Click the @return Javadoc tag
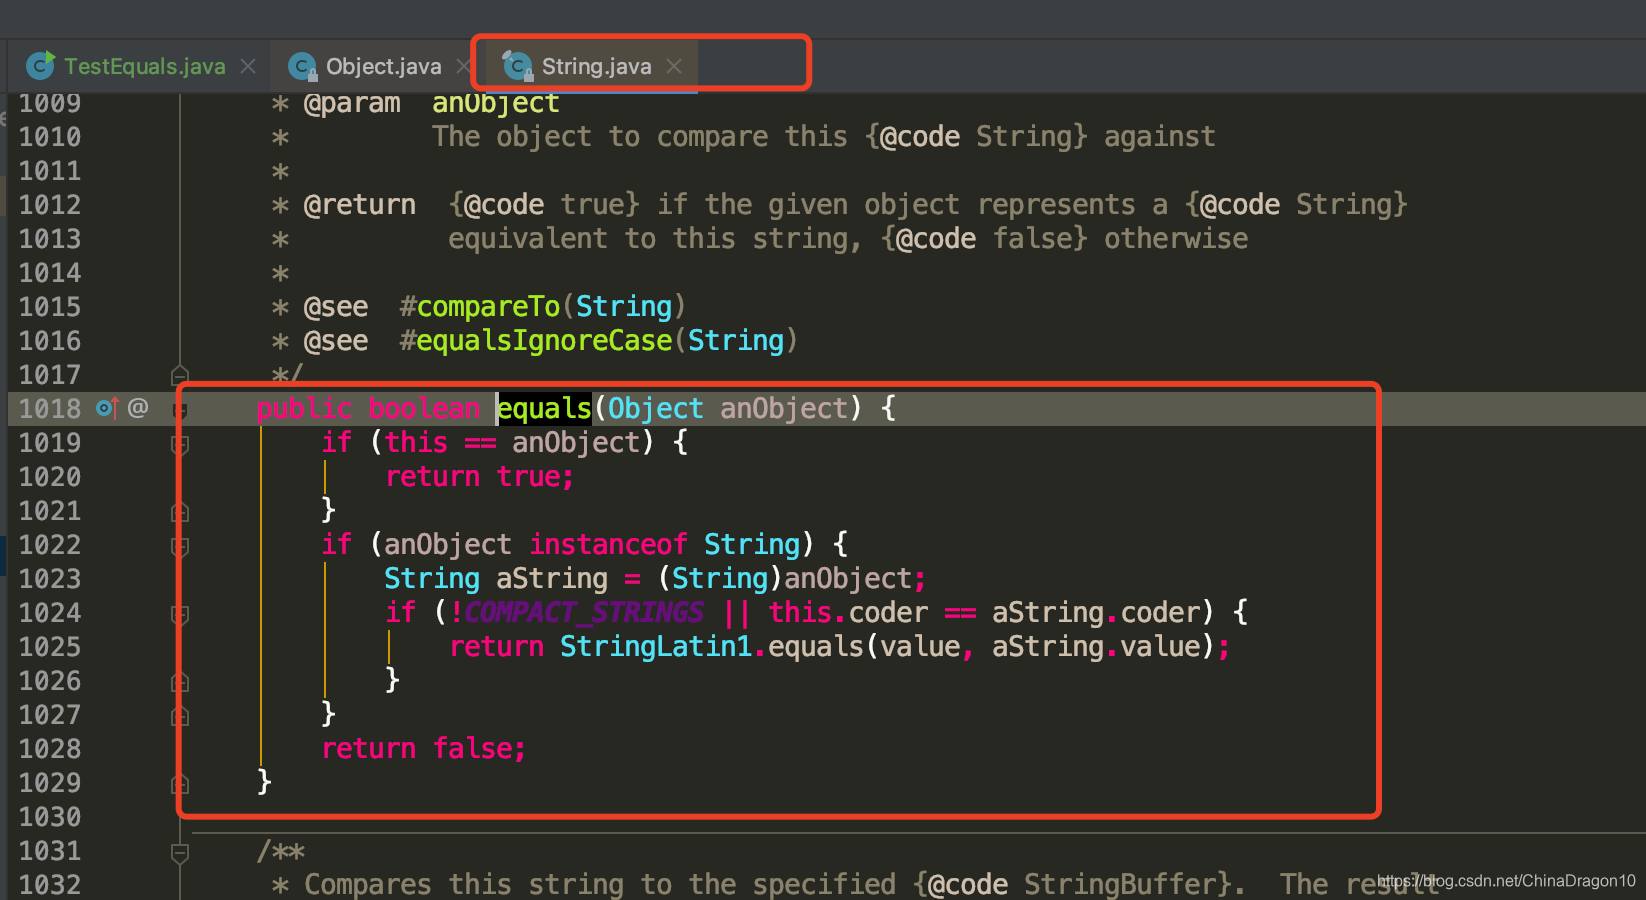 click(x=360, y=205)
